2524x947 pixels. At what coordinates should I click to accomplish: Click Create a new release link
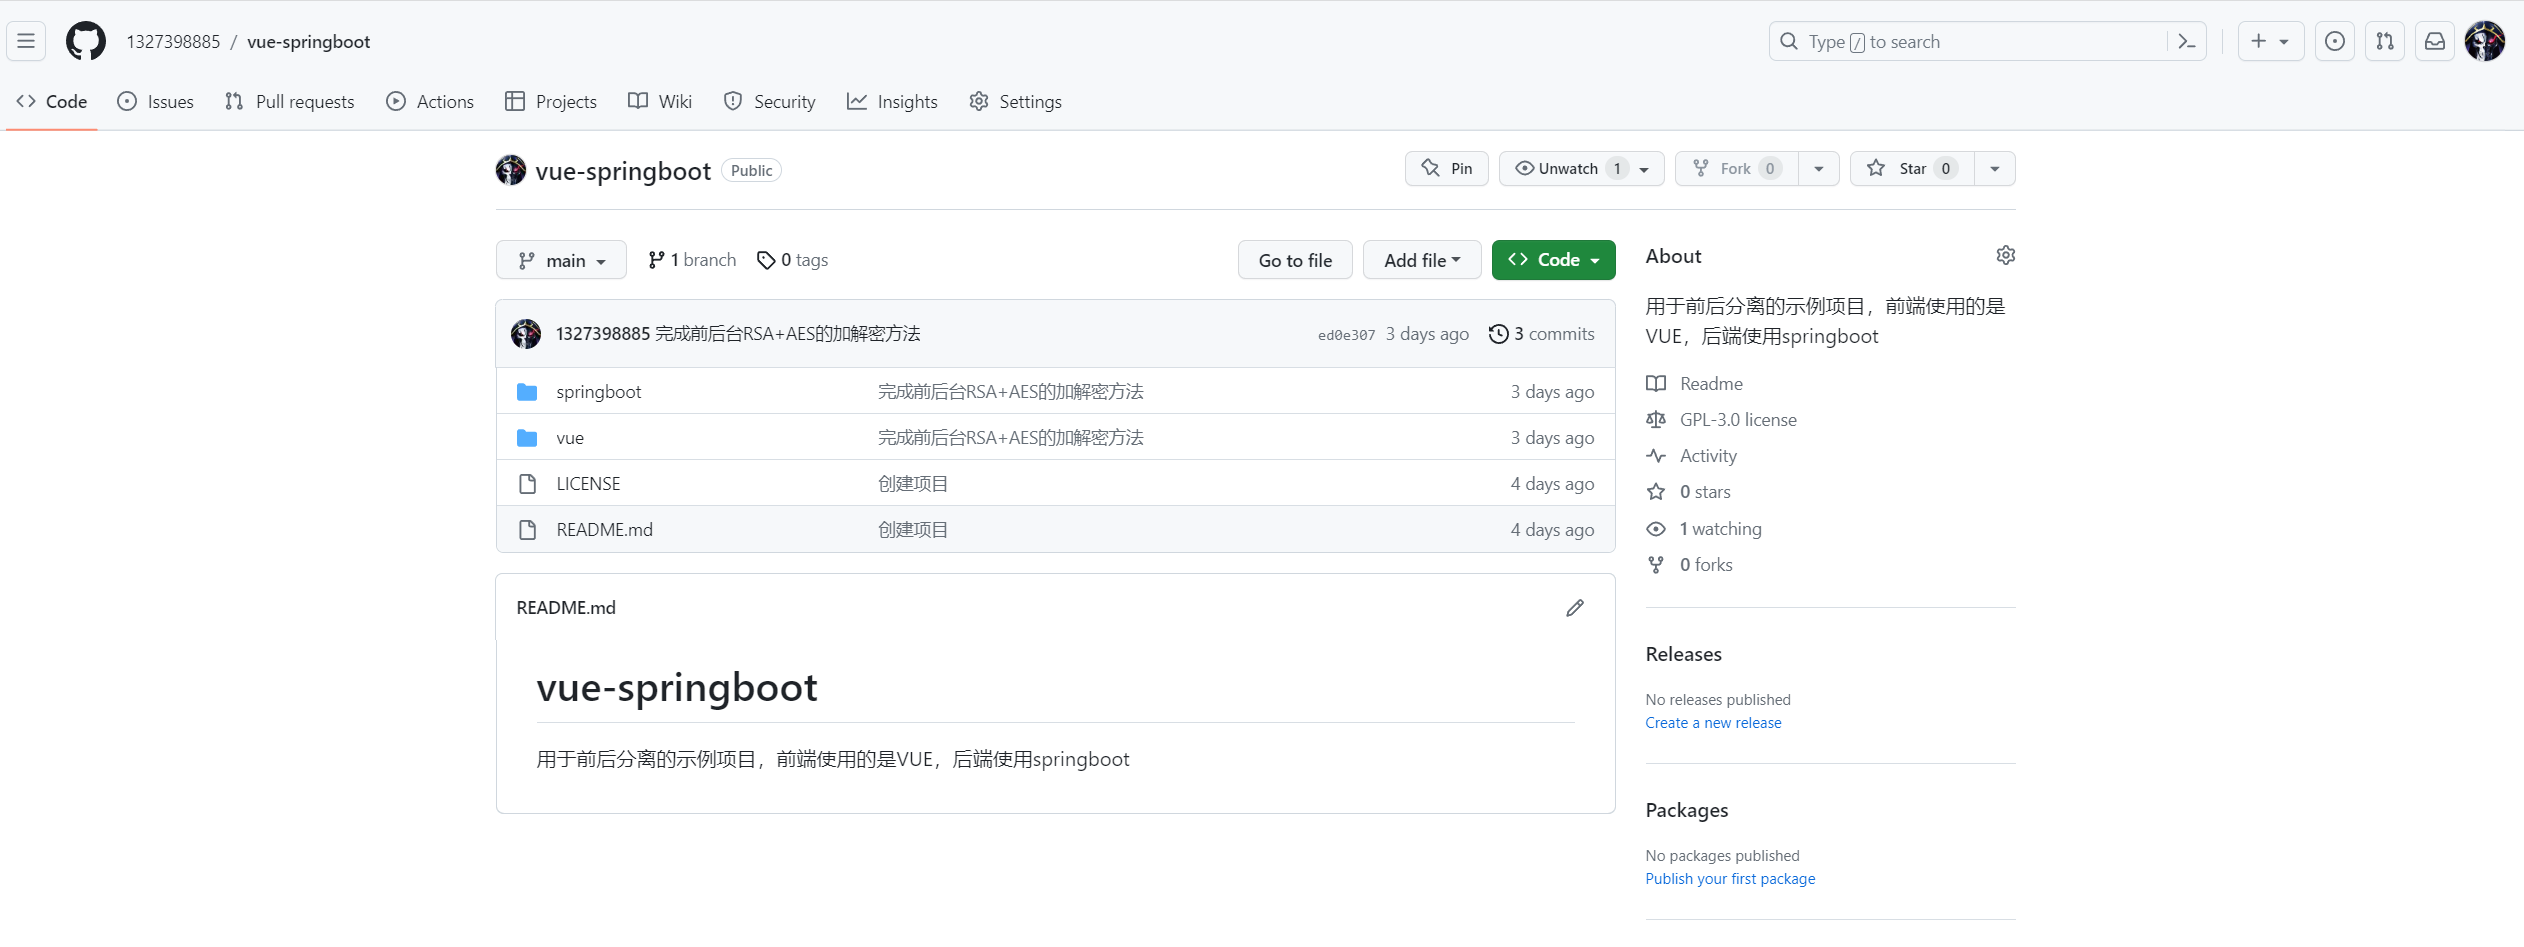[1713, 723]
